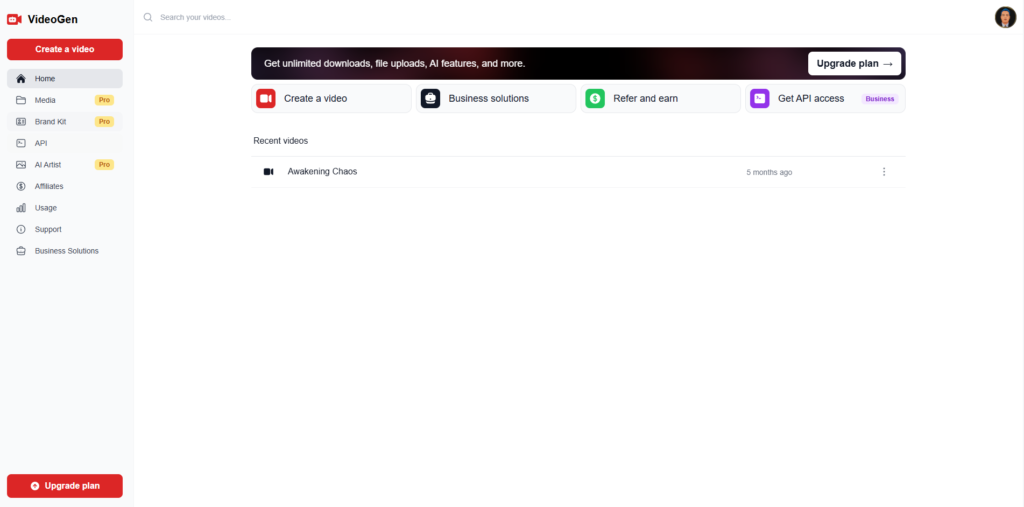
Task: Click the AI Artist image icon
Action: (21, 165)
